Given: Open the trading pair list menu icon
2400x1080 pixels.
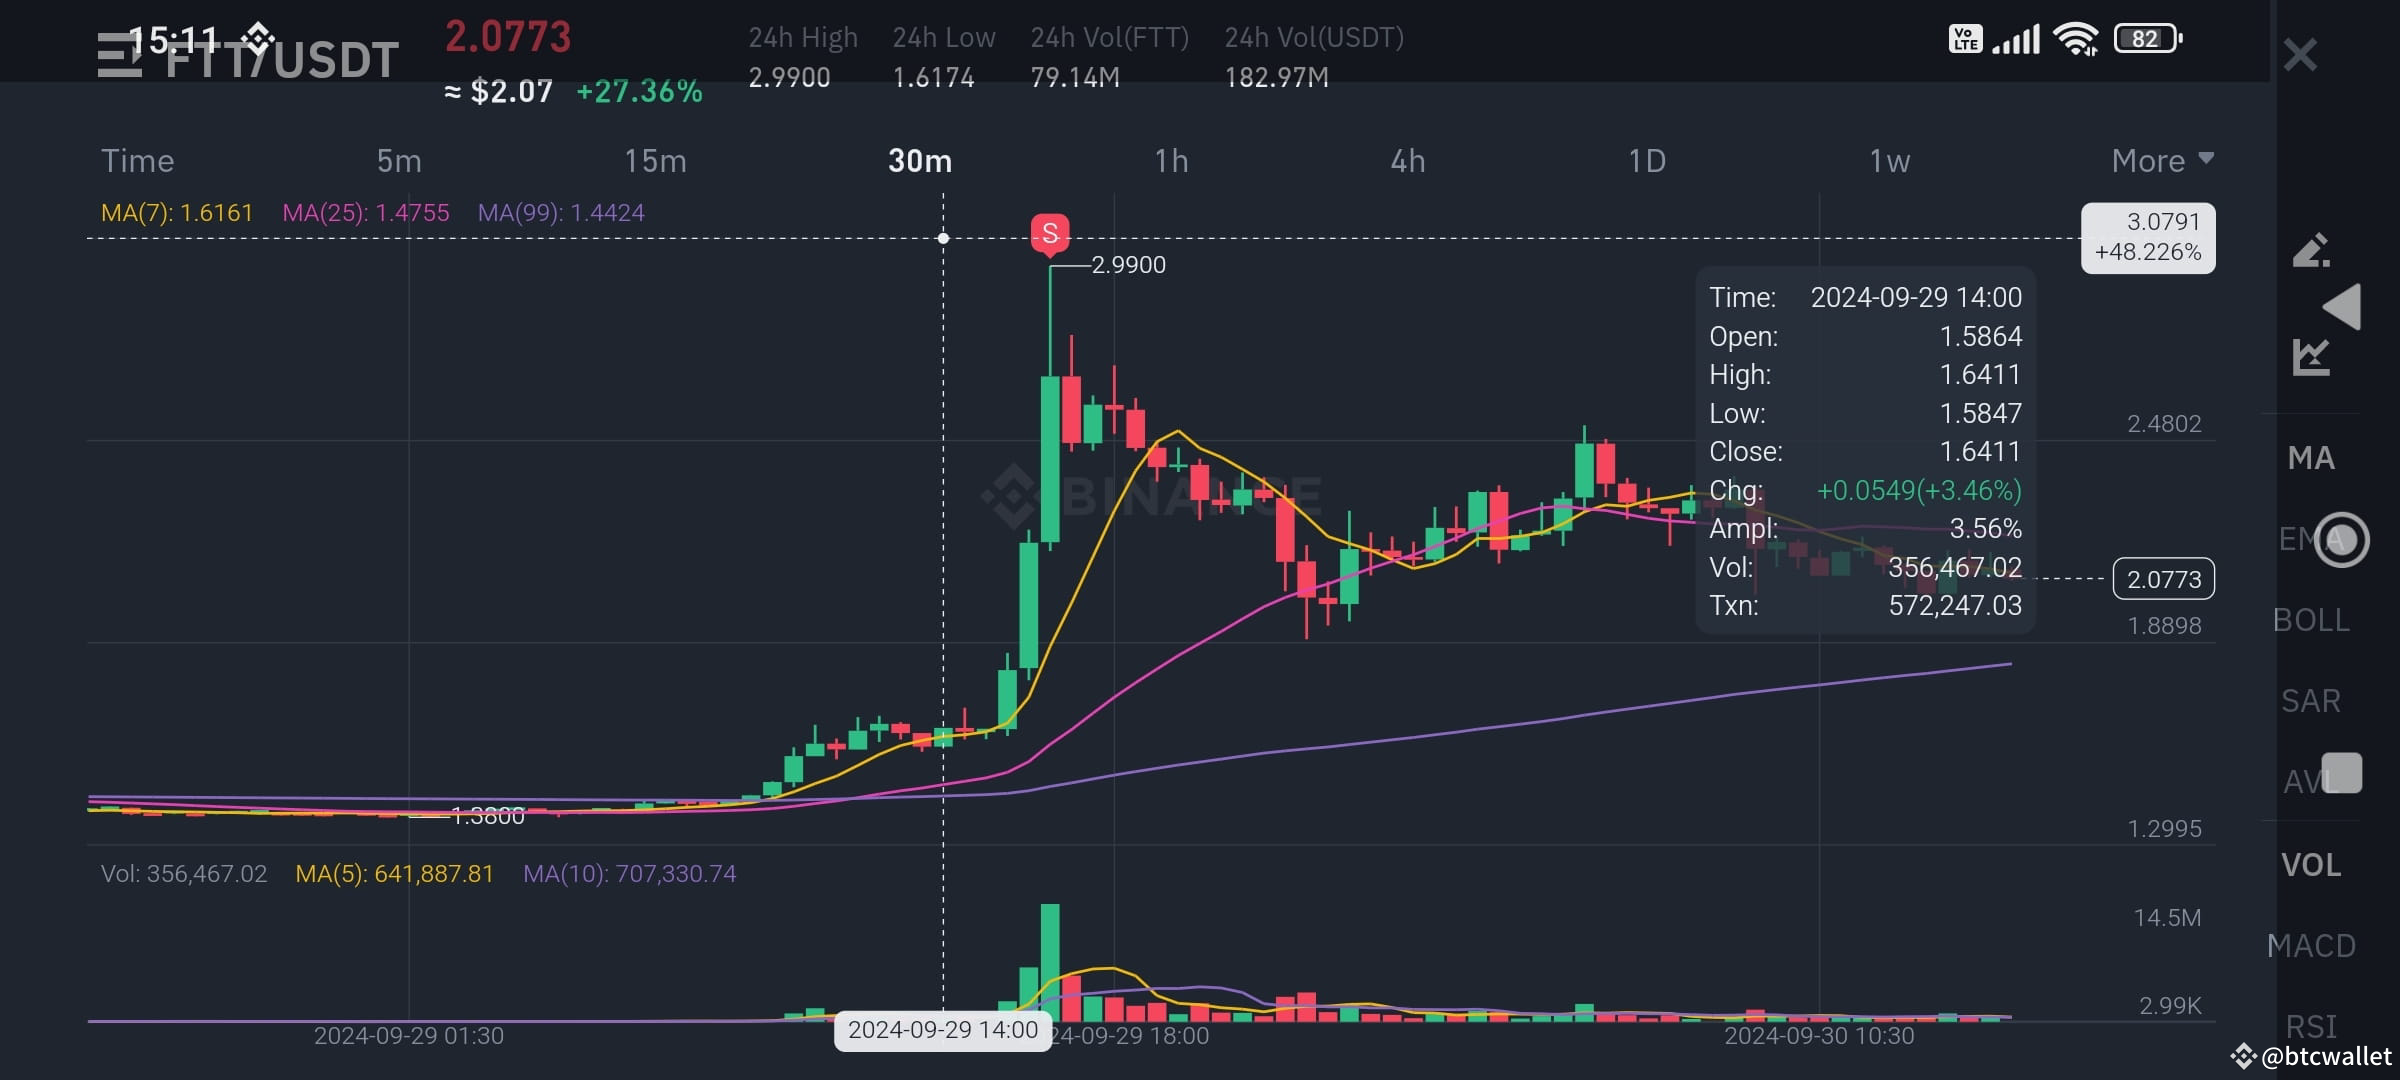Looking at the screenshot, I should [118, 56].
